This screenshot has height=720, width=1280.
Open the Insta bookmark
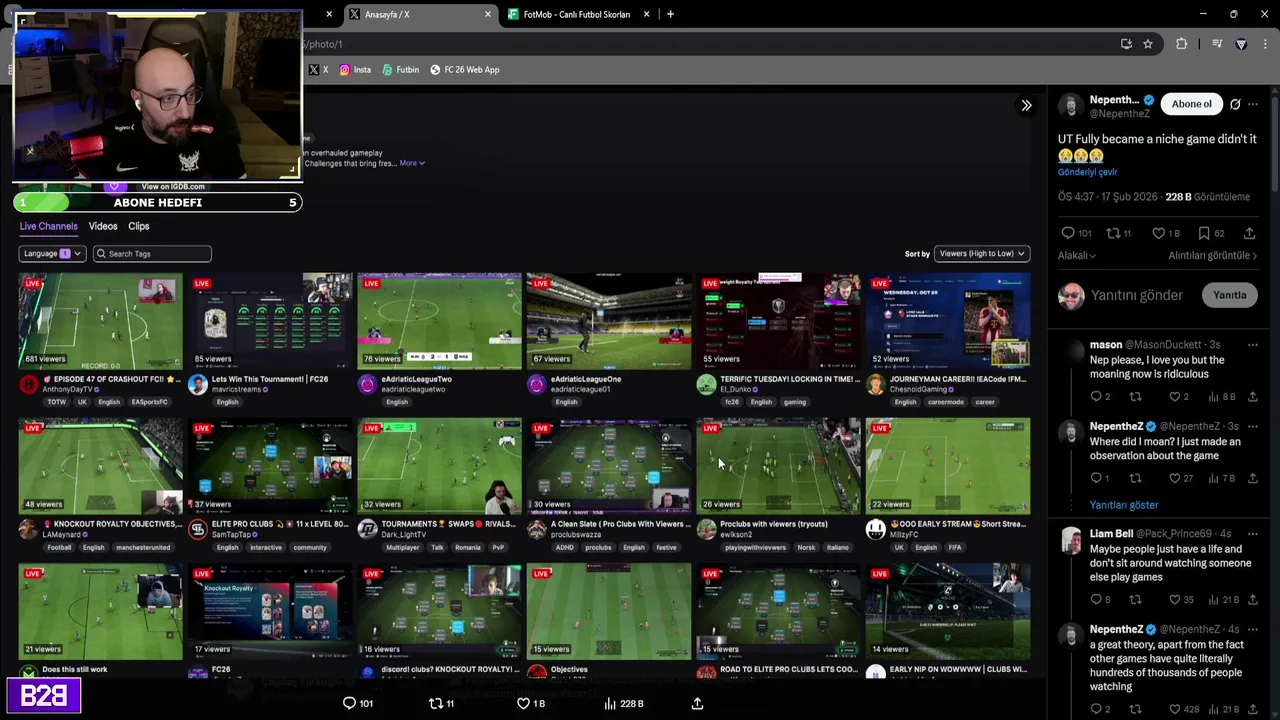[x=355, y=70]
